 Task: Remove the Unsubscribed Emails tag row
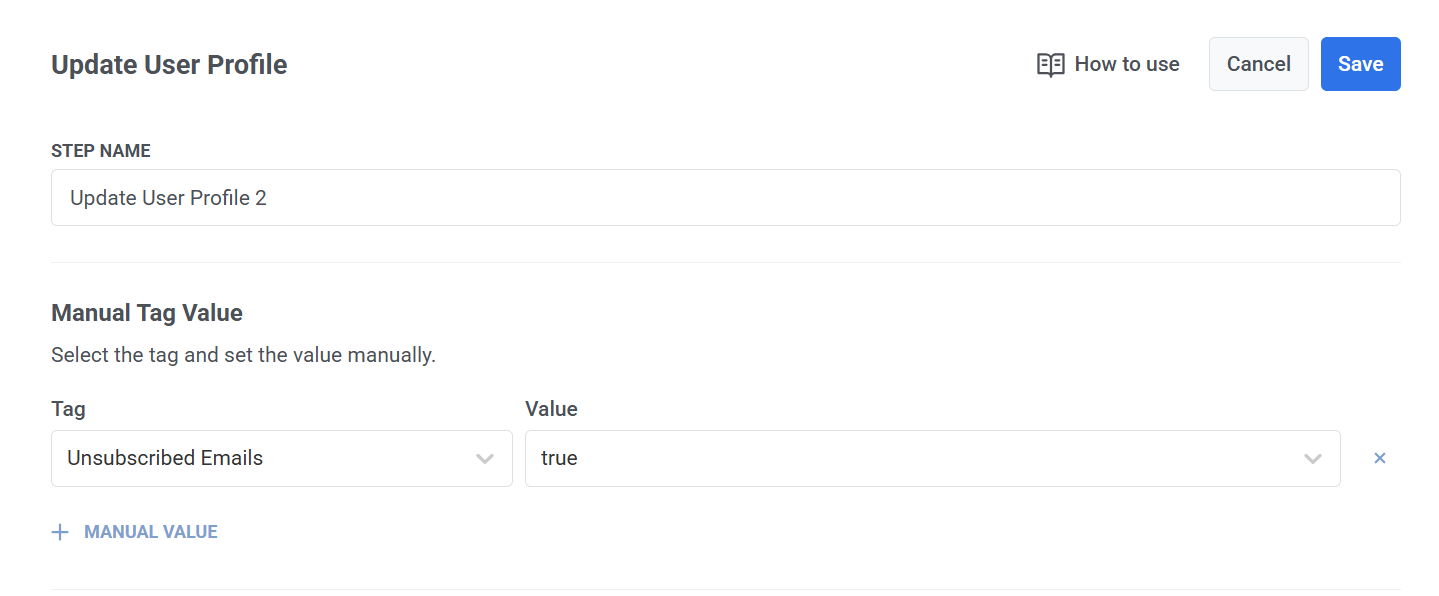pos(1380,458)
